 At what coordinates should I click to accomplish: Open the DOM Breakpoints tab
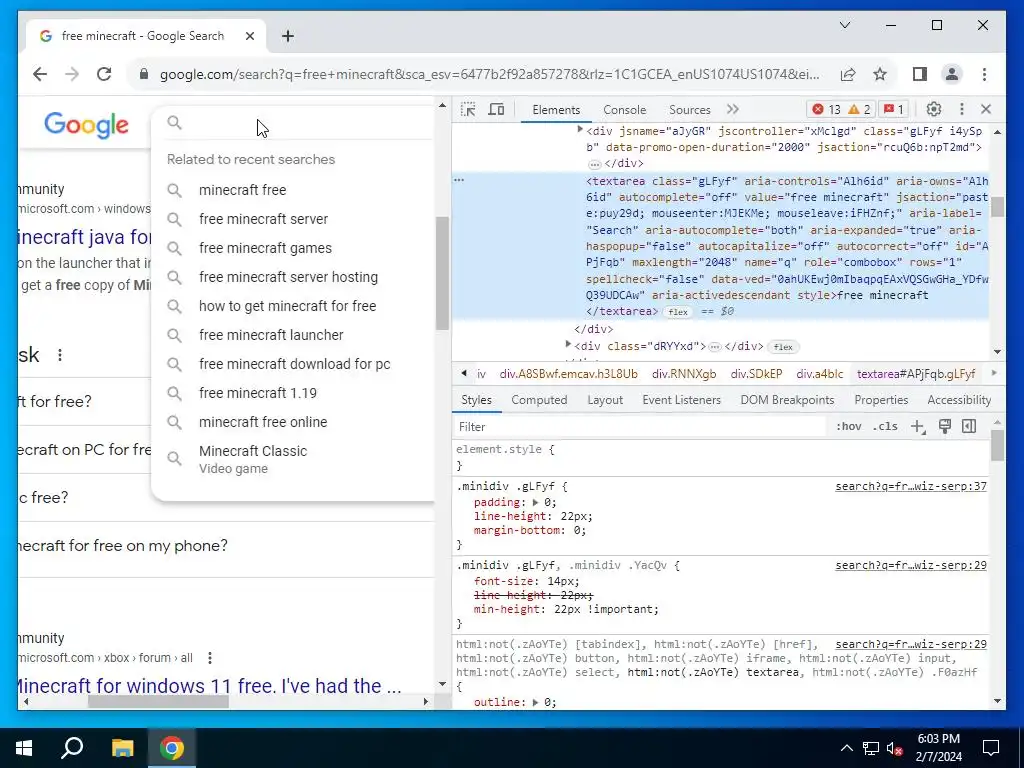tap(787, 400)
